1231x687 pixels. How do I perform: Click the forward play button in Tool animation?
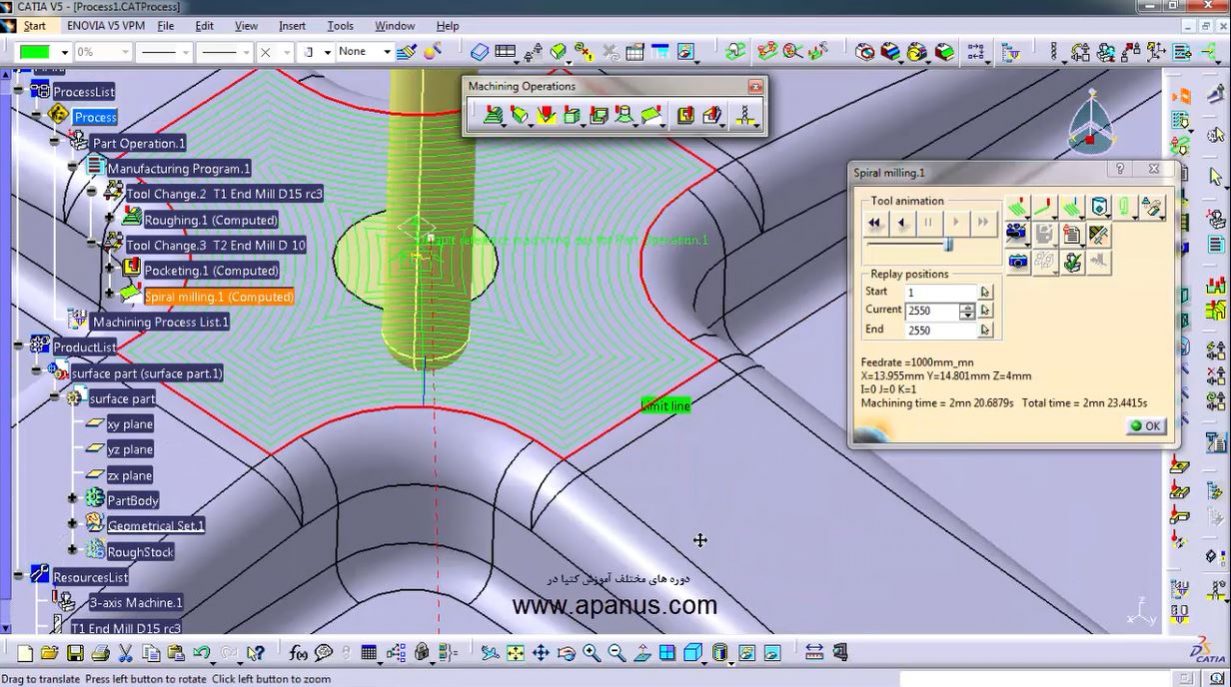(x=956, y=223)
